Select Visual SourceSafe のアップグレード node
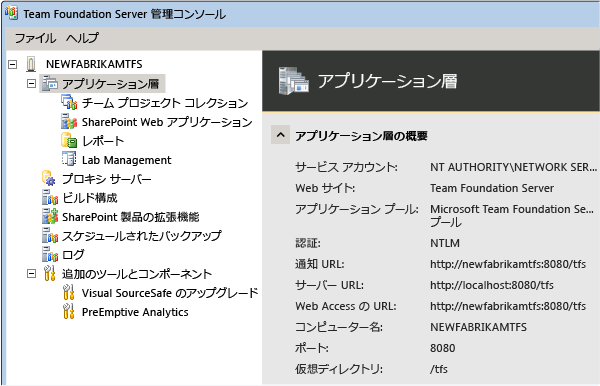 [170, 293]
